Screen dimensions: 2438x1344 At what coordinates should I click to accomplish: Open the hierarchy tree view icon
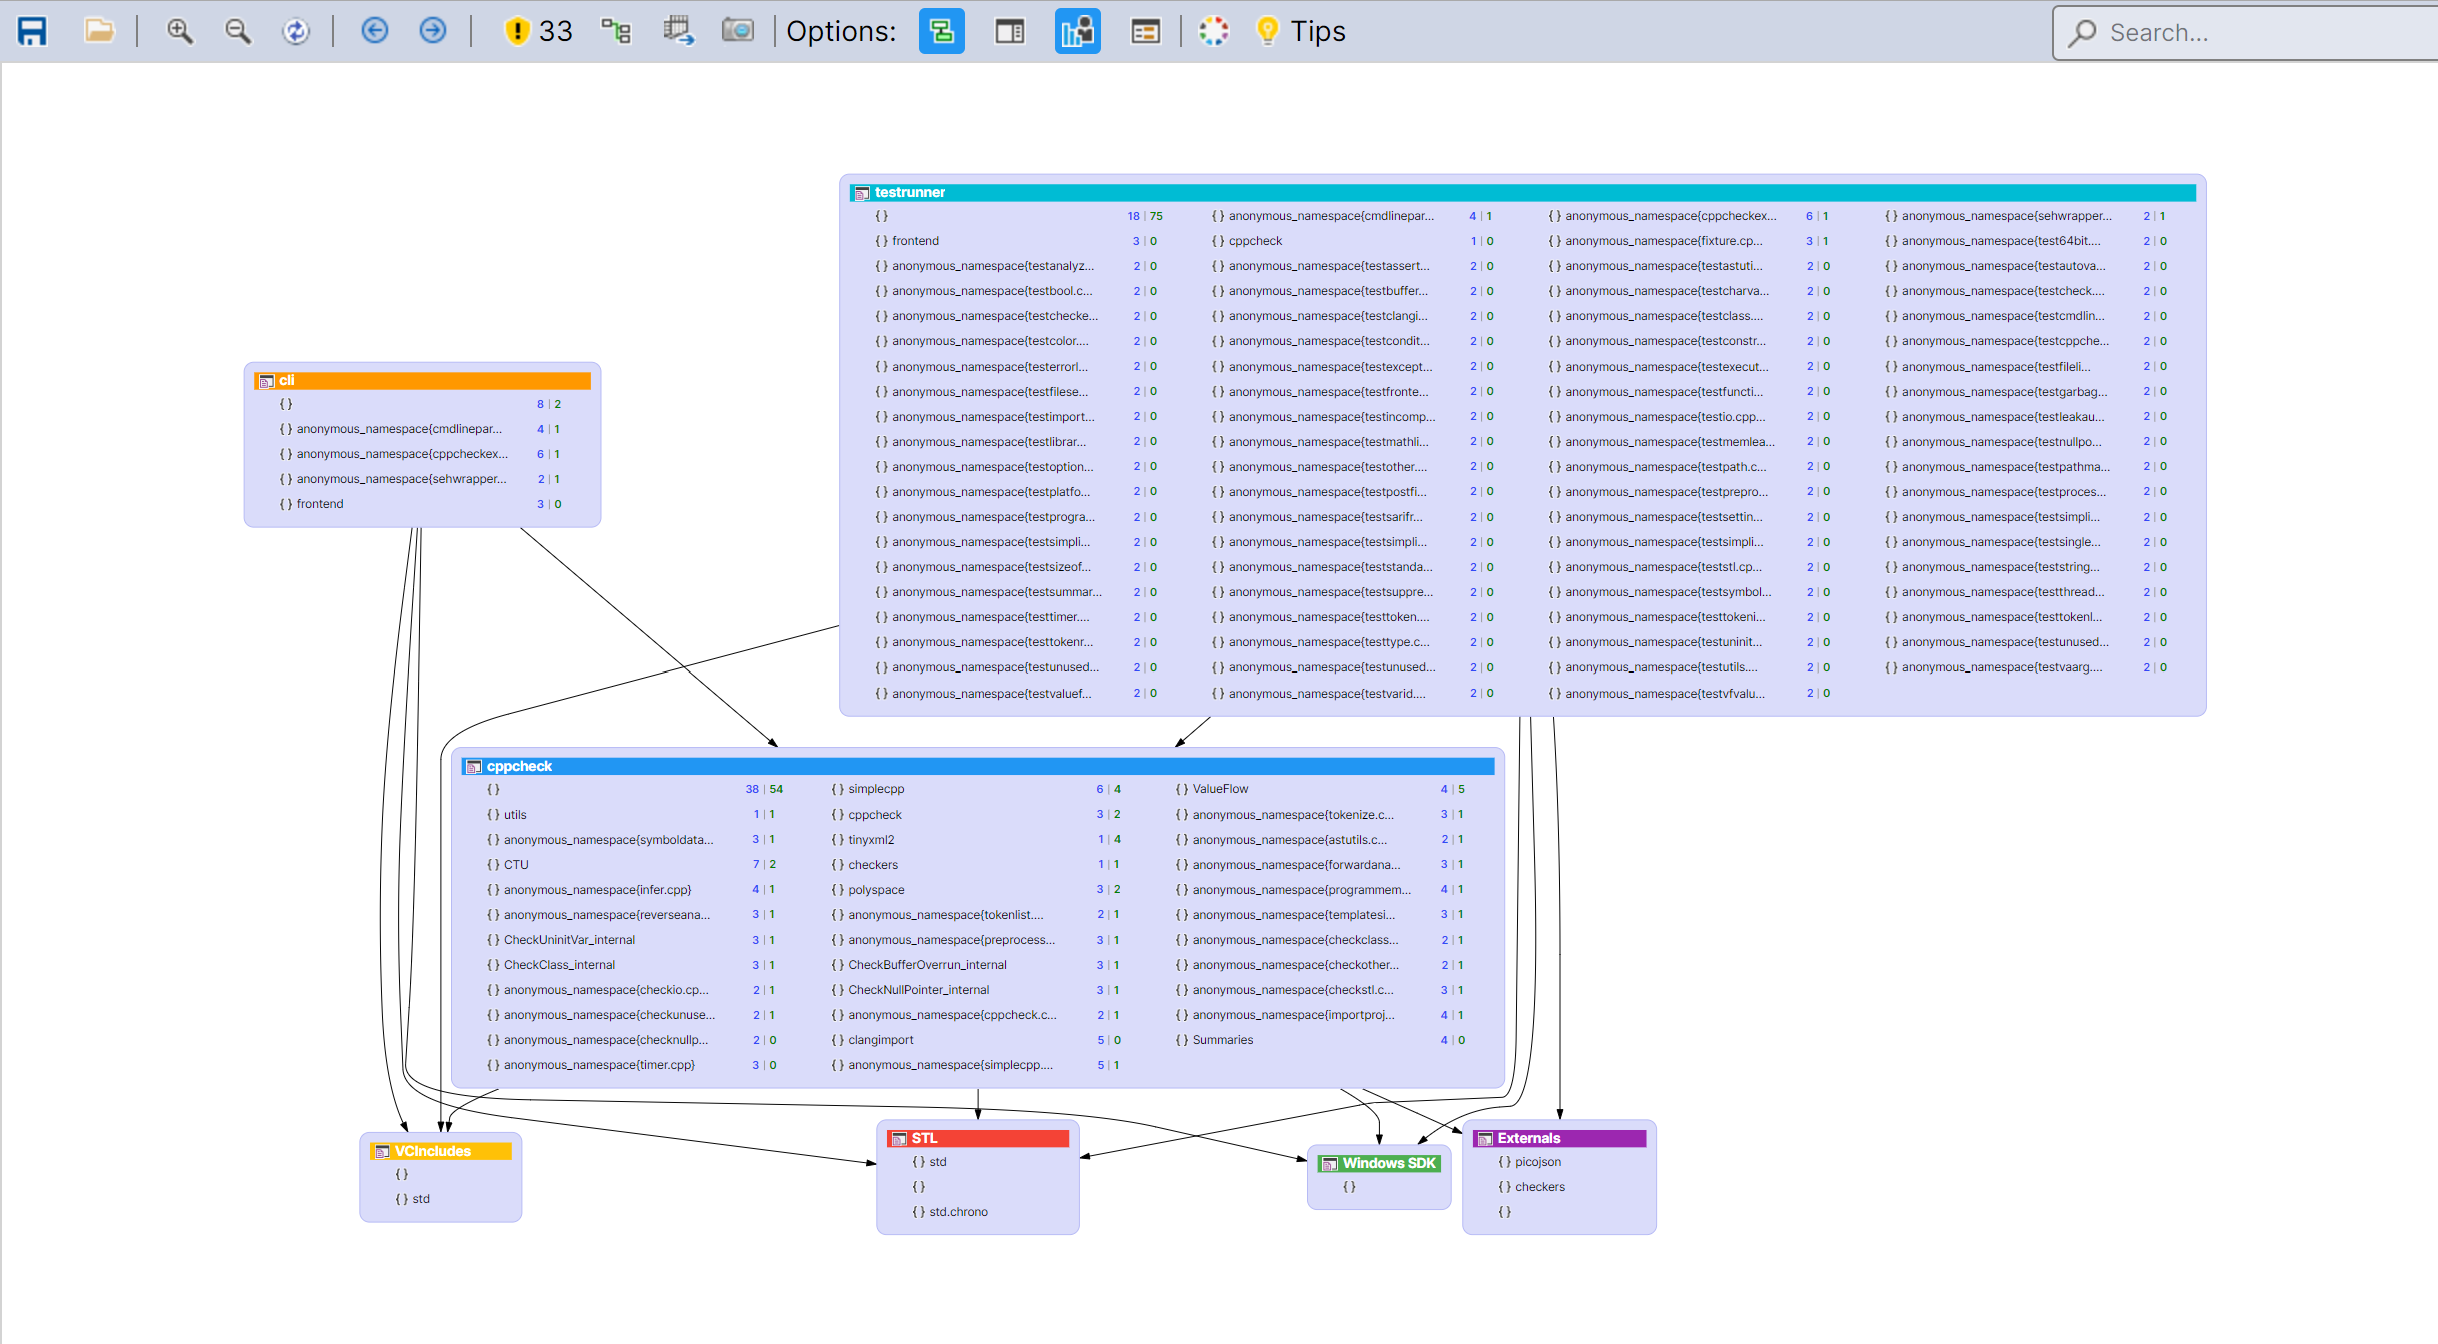616,31
